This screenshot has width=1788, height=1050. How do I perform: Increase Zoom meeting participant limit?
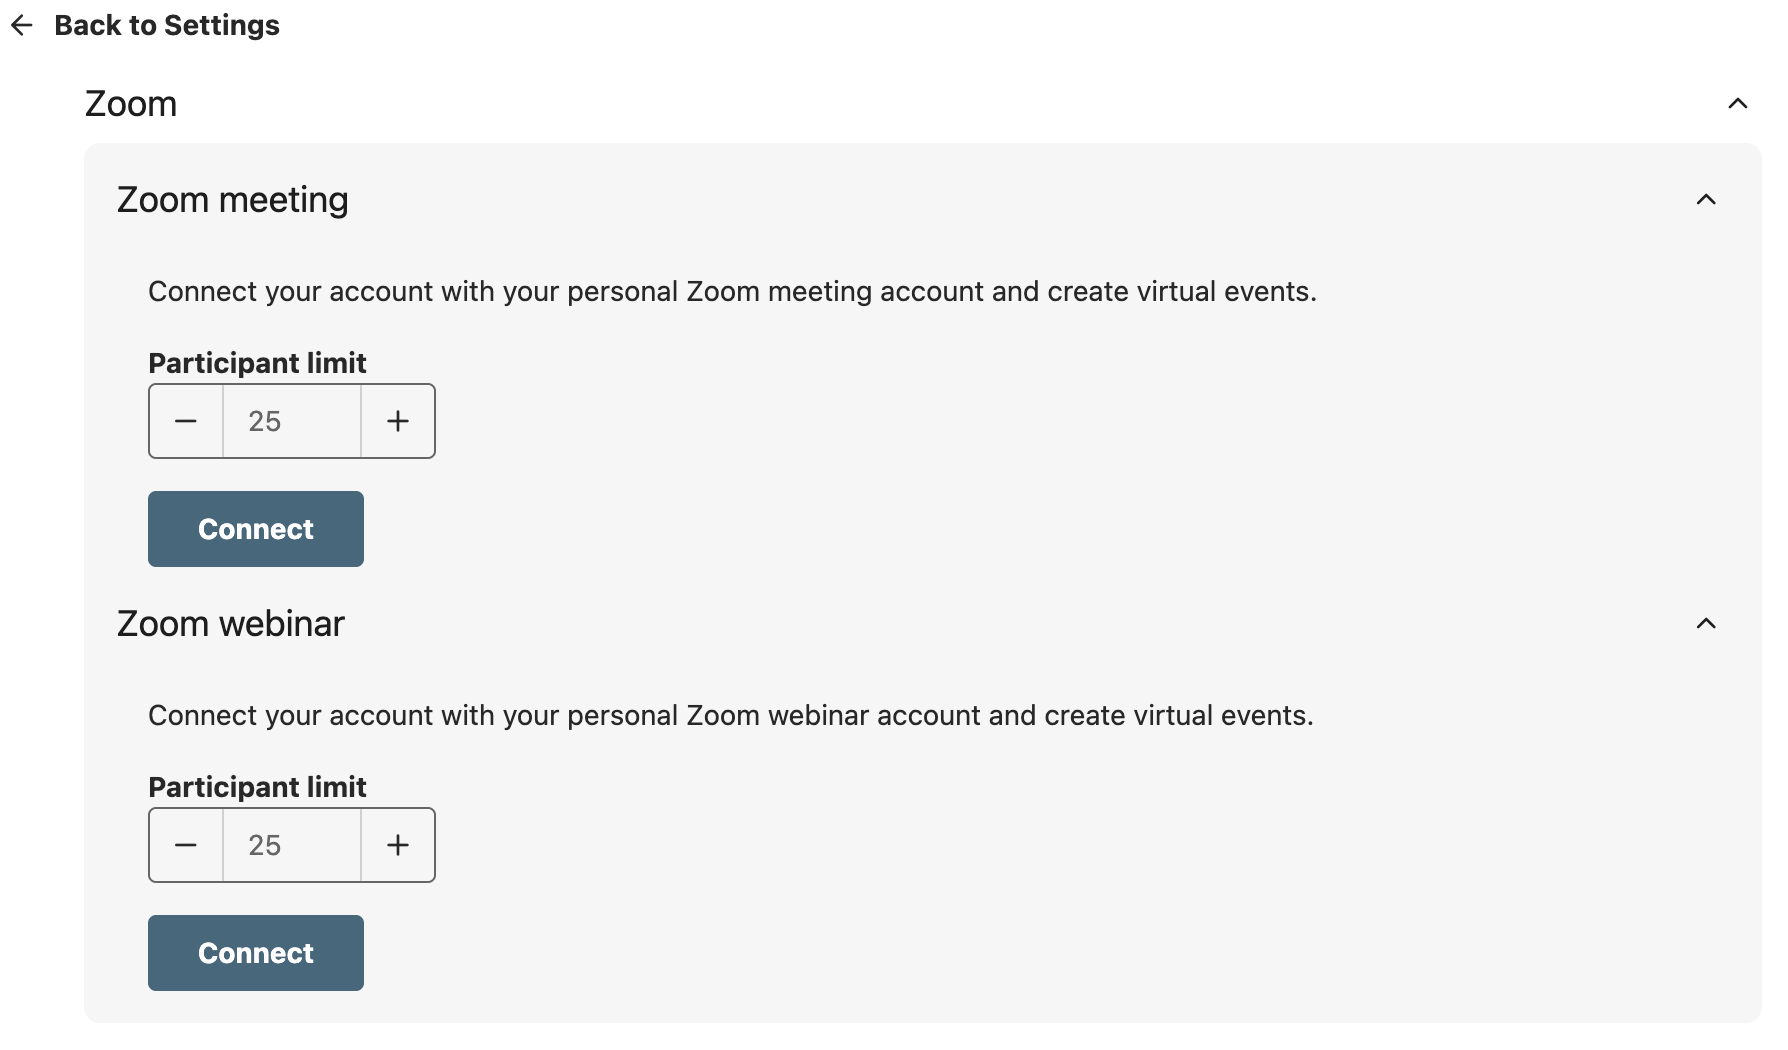tap(398, 421)
